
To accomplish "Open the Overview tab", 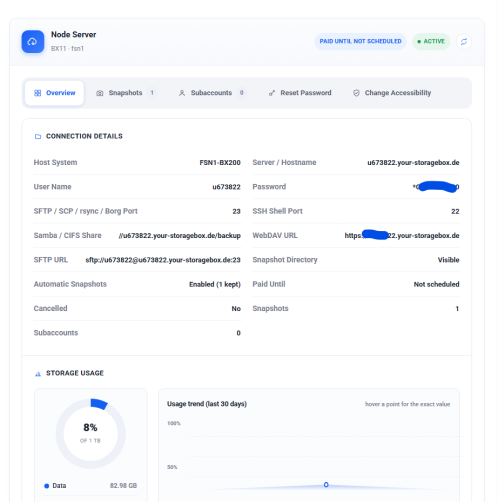I will pyautogui.click(x=54, y=93).
